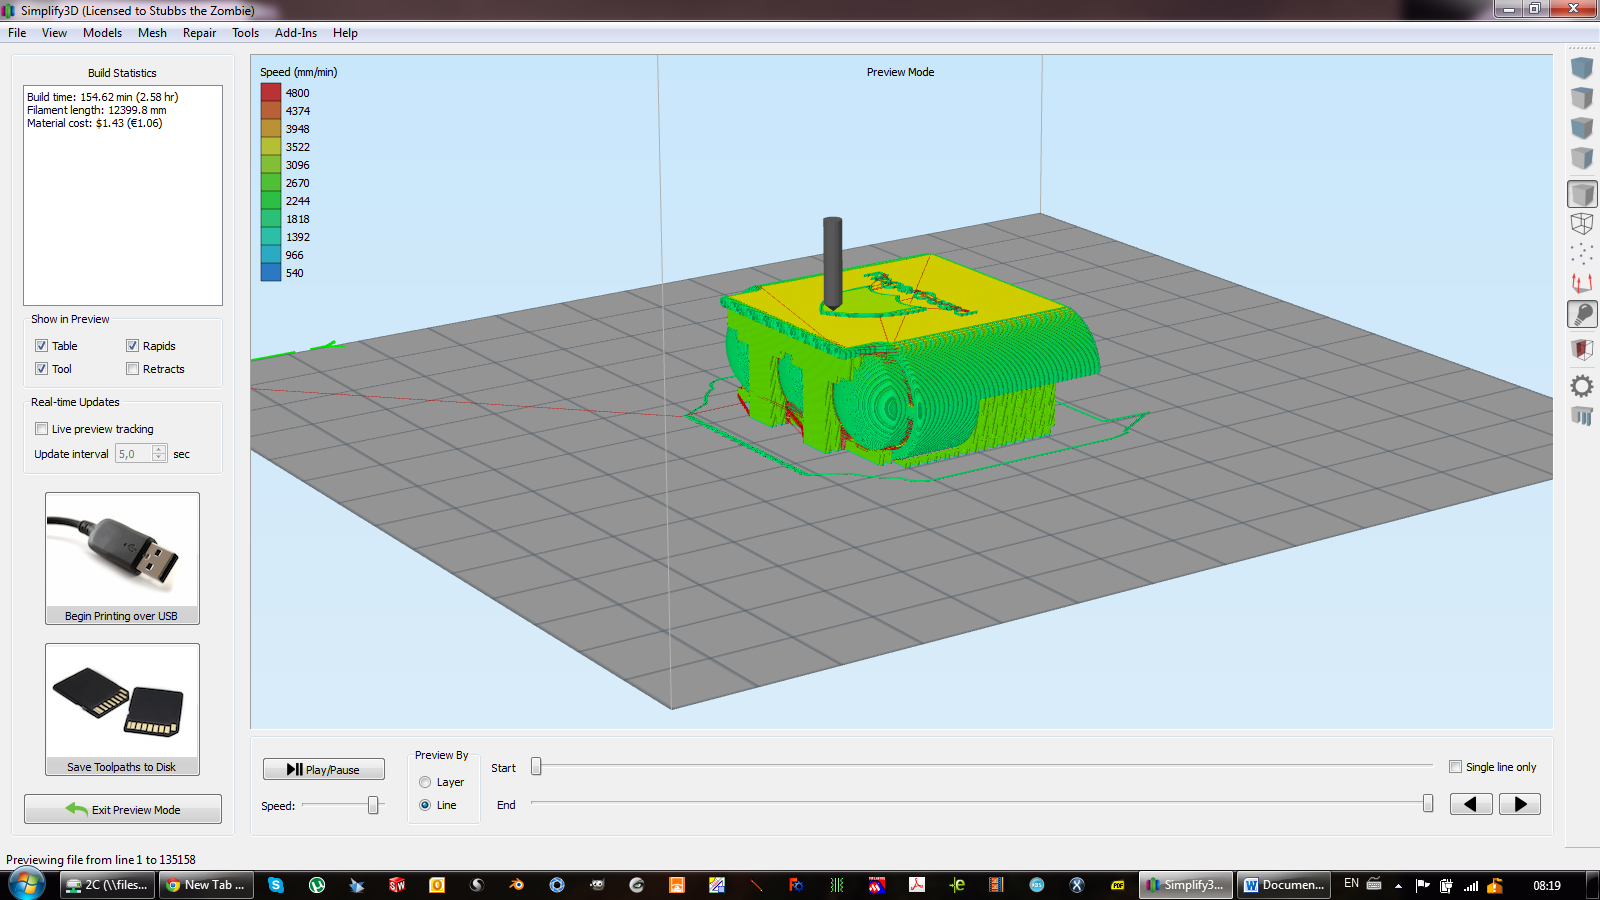
Task: Open the File menu
Action: click(17, 33)
